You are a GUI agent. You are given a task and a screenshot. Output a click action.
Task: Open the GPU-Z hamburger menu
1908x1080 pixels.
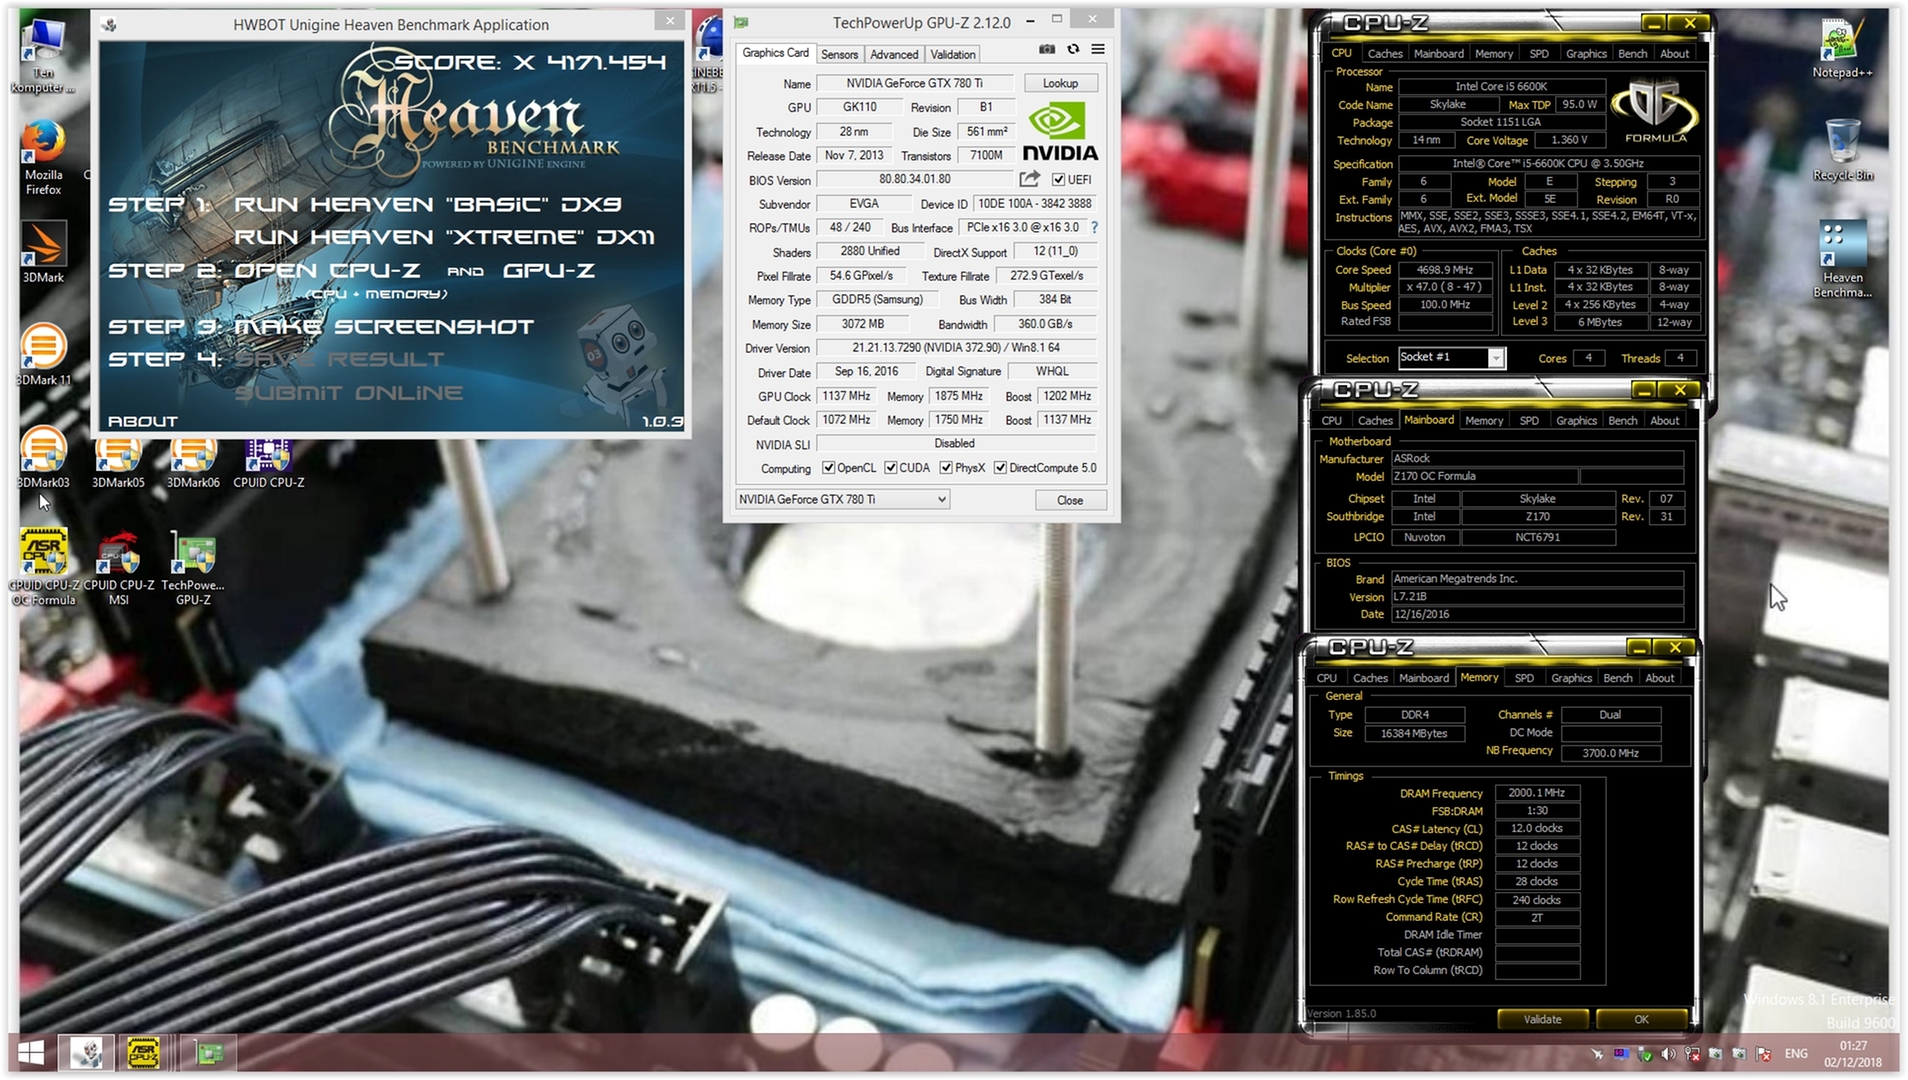pyautogui.click(x=1098, y=49)
